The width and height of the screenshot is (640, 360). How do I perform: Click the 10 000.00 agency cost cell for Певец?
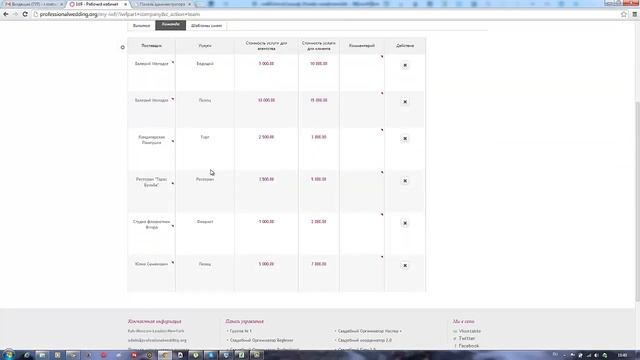266,100
